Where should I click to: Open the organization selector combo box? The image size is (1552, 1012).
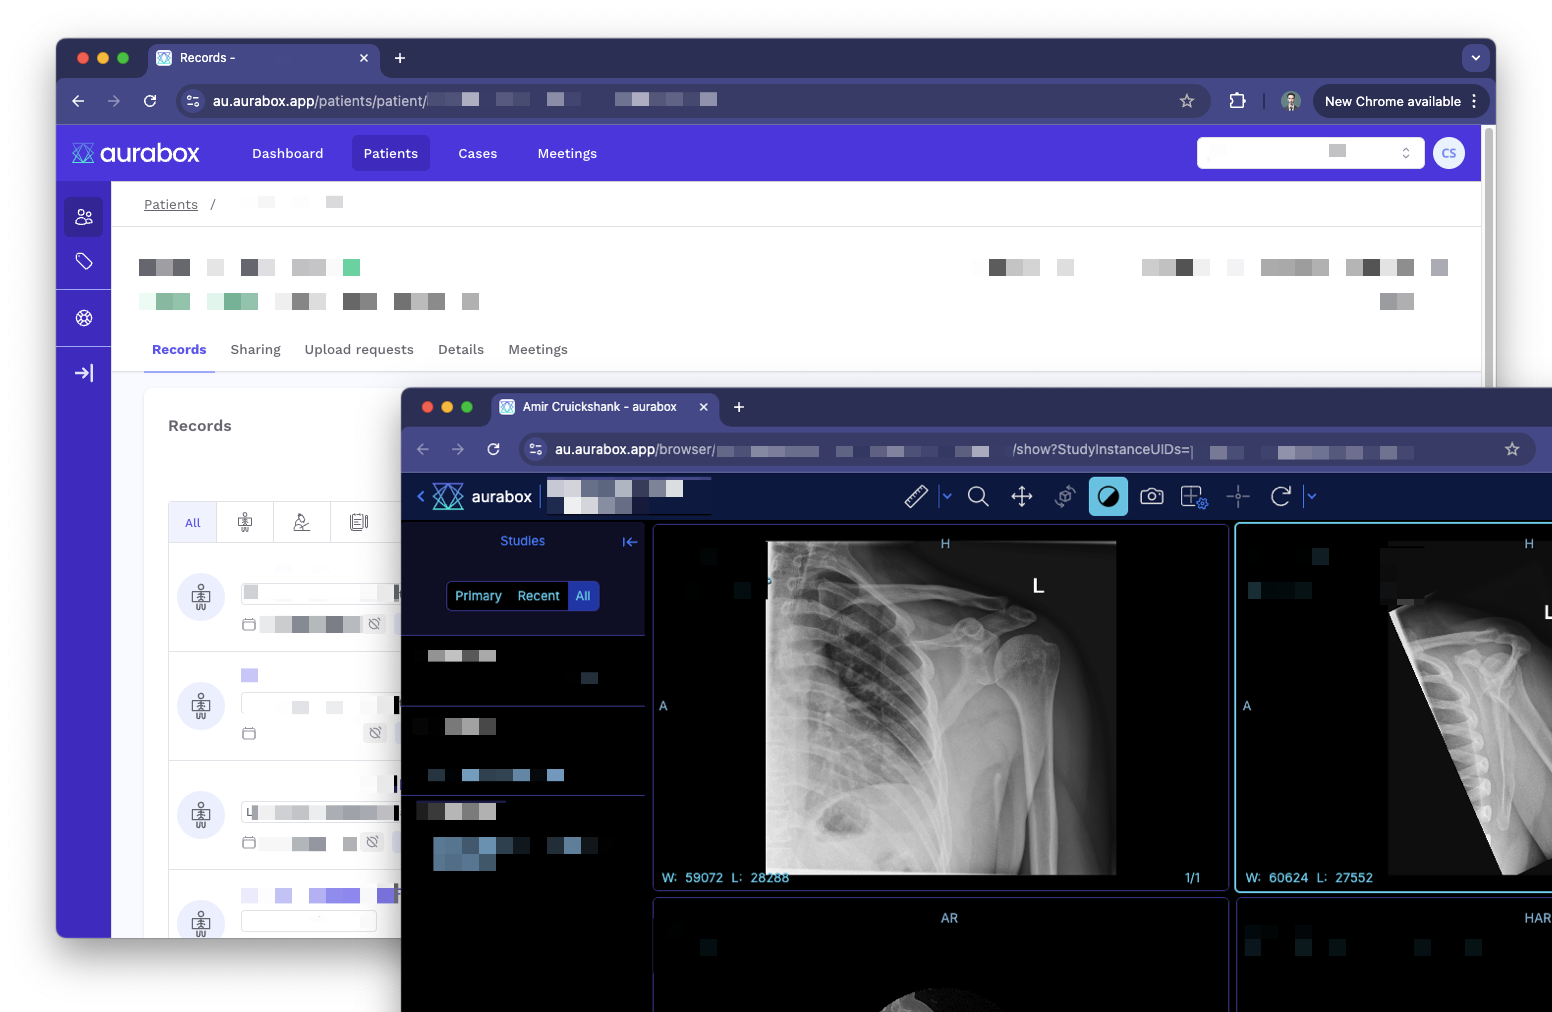point(1310,153)
